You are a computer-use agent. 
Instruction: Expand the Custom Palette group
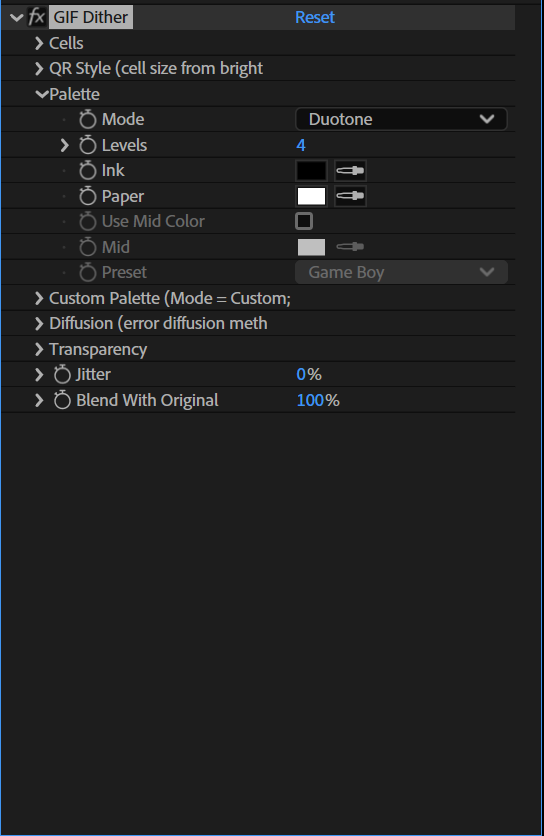[x=38, y=298]
